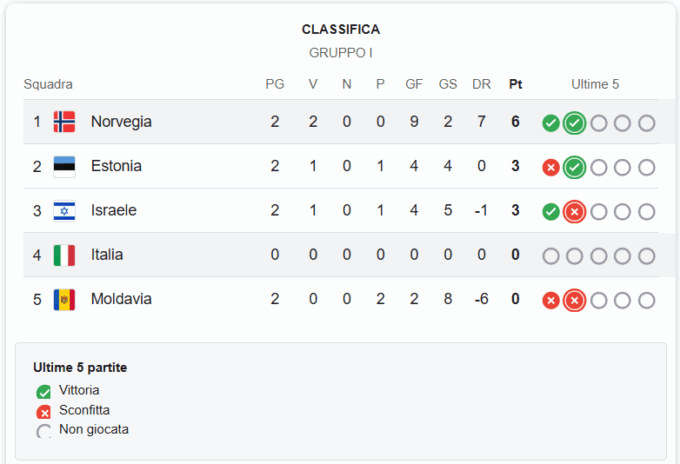Click the Pt column header

[x=515, y=84]
